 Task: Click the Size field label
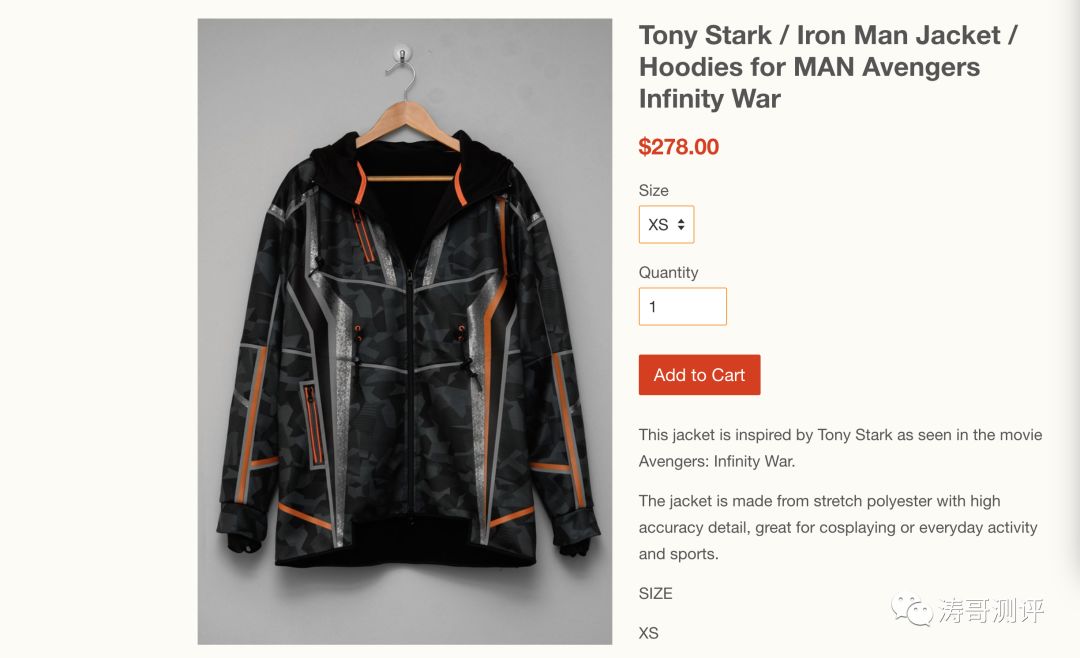coord(653,190)
